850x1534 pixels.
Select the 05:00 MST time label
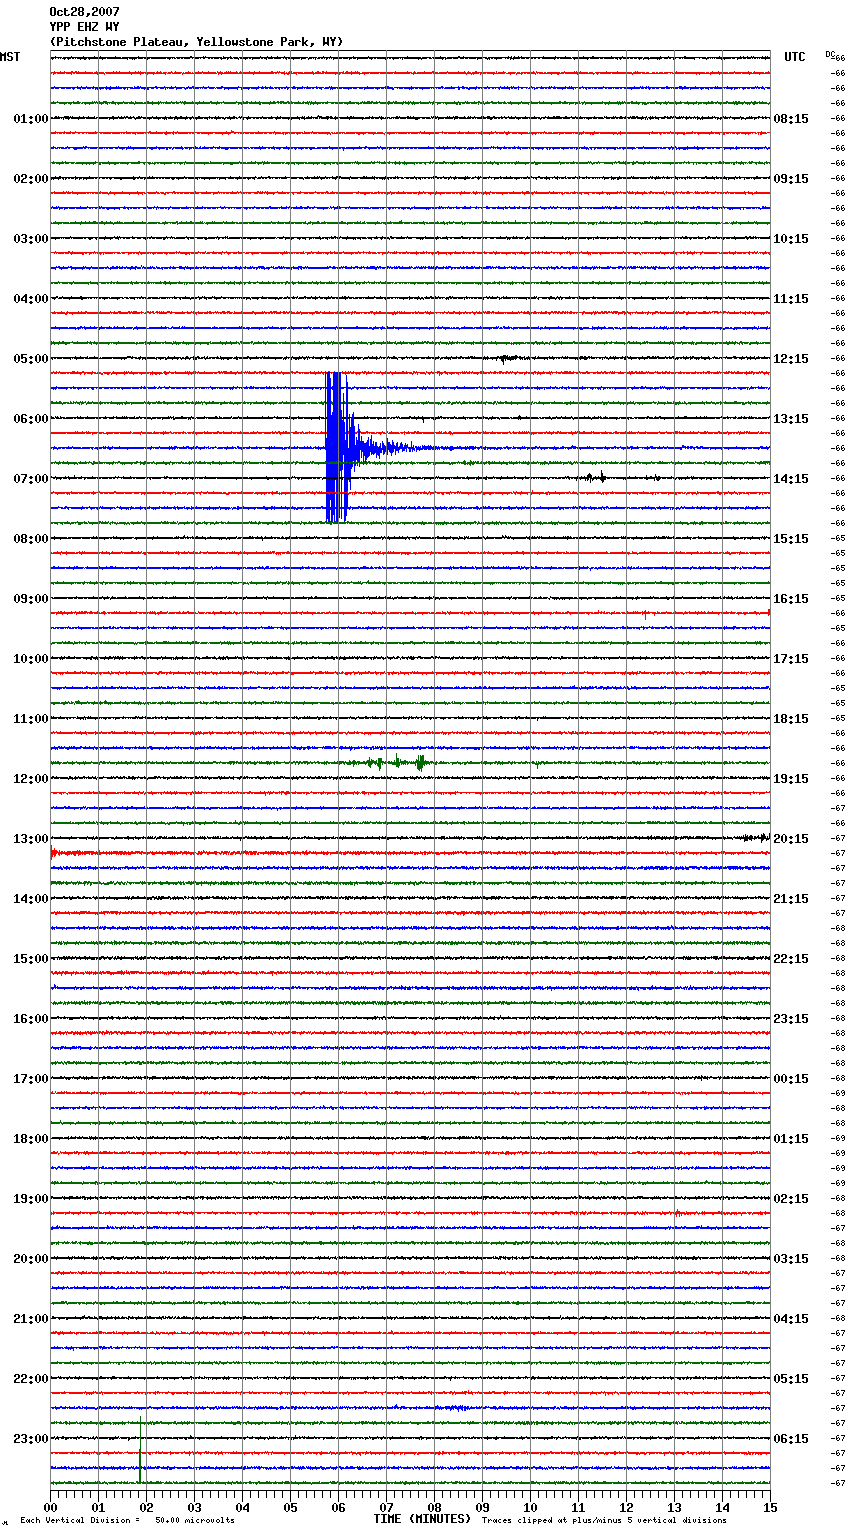click(x=30, y=359)
